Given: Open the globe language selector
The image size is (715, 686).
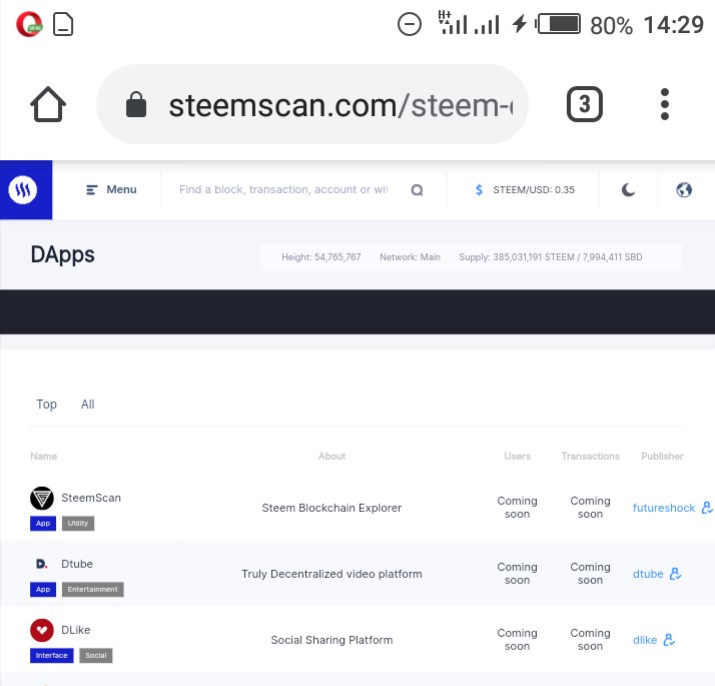Looking at the screenshot, I should (x=684, y=190).
